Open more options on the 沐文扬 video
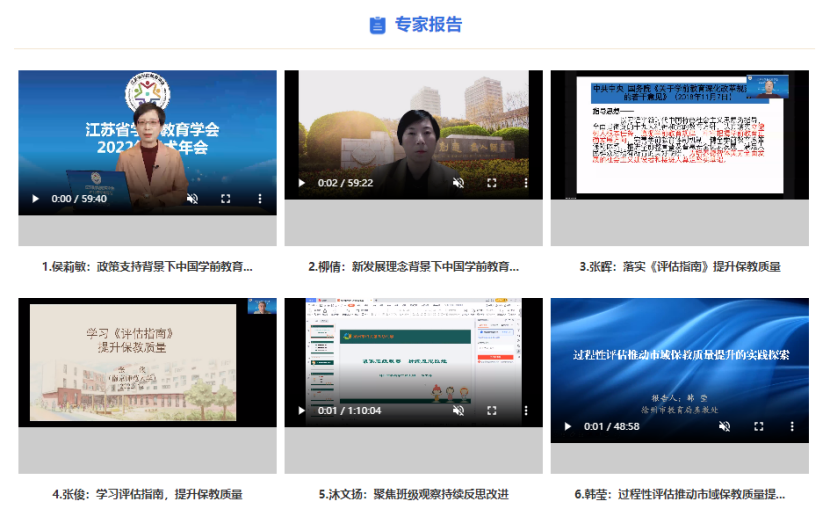830x516 pixels. point(526,410)
